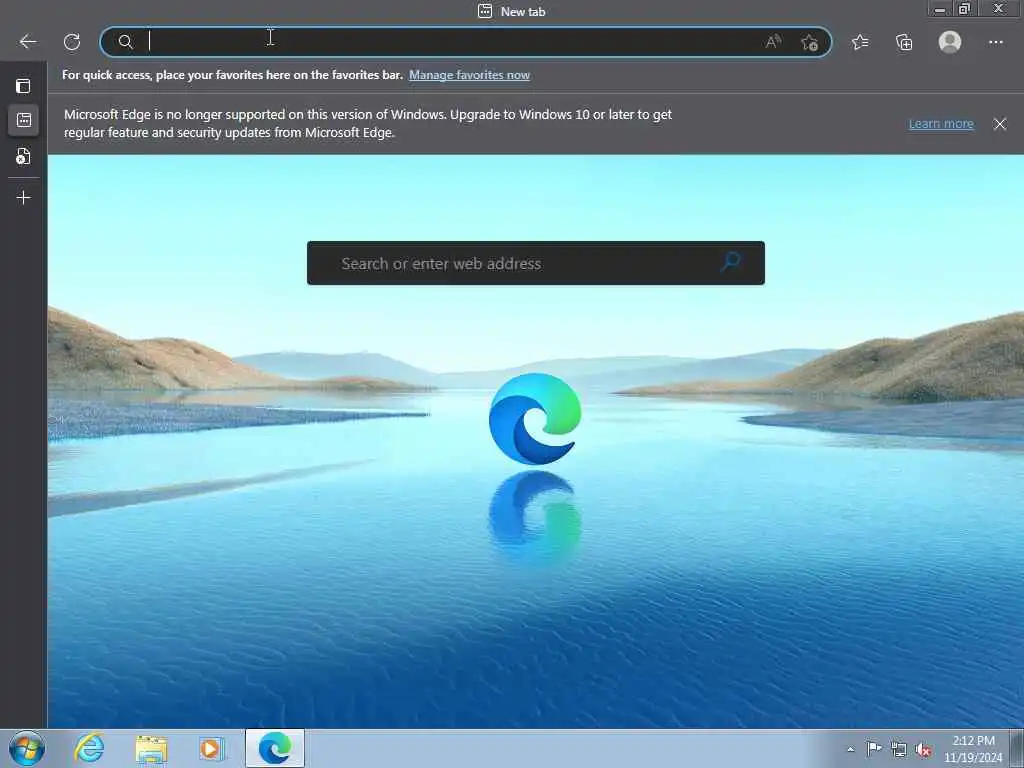
Task: Go back using the back arrow
Action: click(x=28, y=42)
